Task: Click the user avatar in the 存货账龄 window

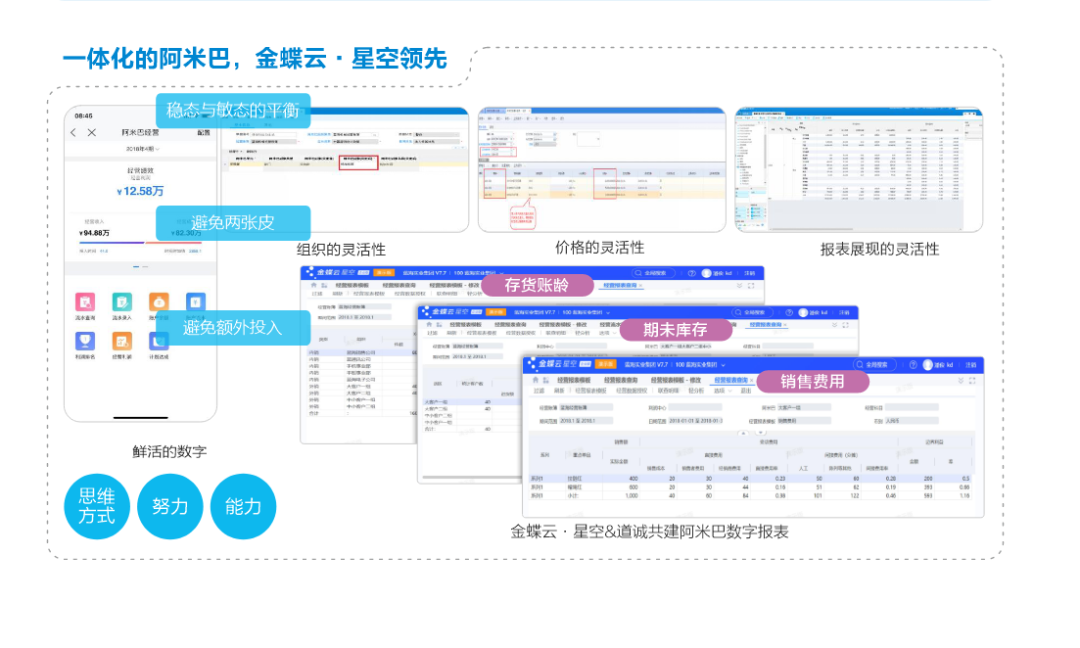Action: (706, 273)
